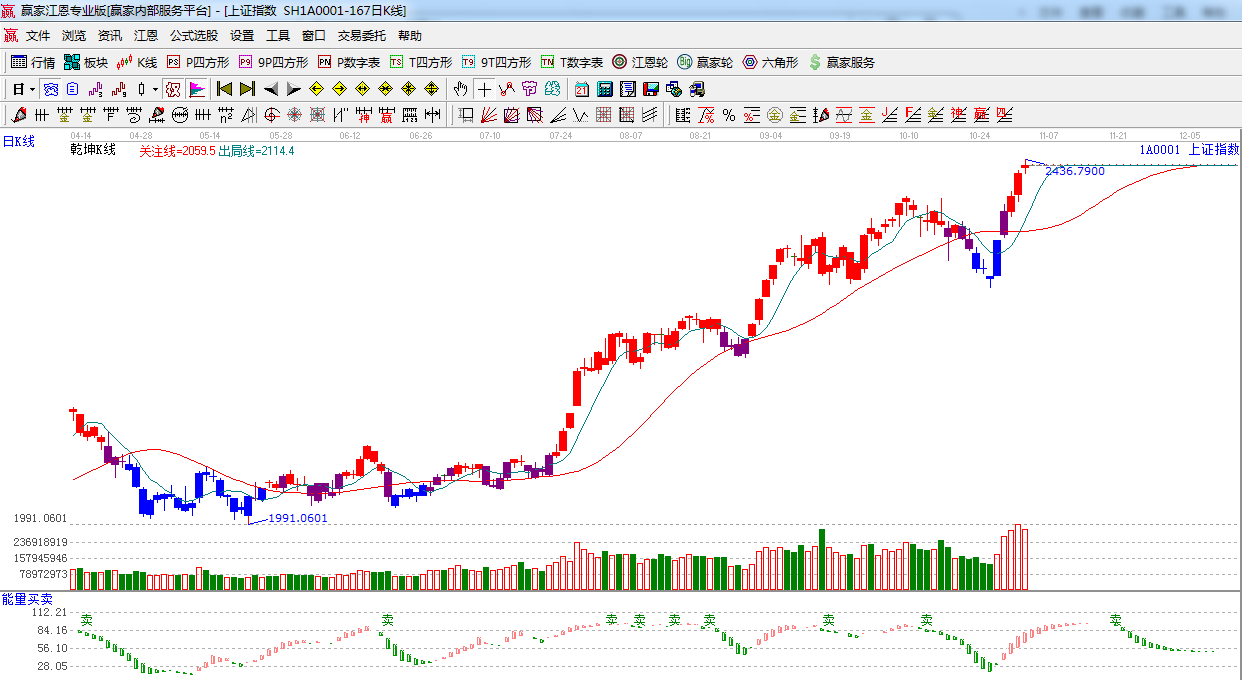Jump to first bar with skip-back arrow
This screenshot has height=680, width=1242.
point(224,89)
